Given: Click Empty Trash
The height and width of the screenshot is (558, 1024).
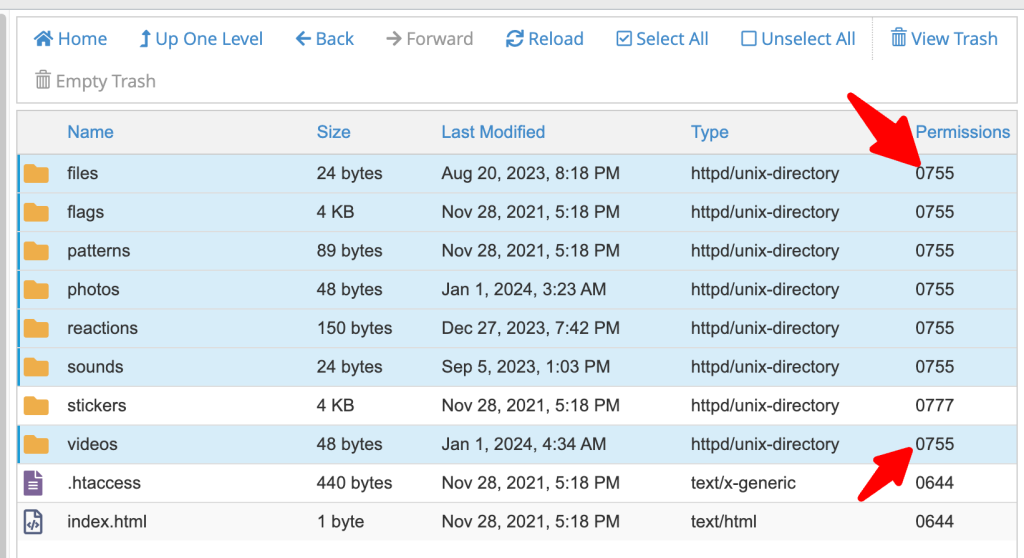Looking at the screenshot, I should point(95,81).
